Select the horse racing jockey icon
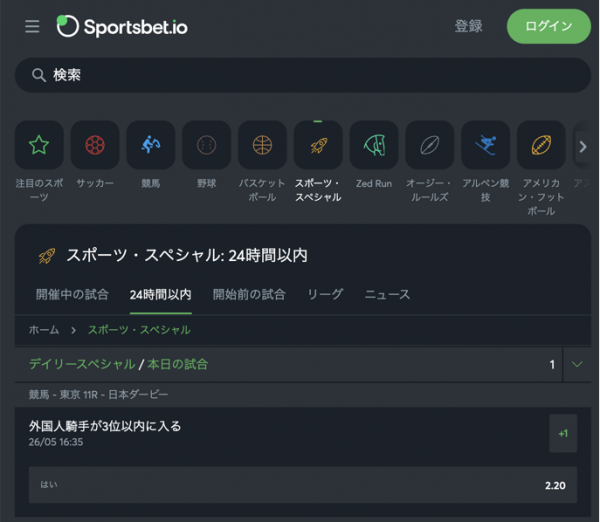Screen dimensions: 600x522 tap(151, 145)
